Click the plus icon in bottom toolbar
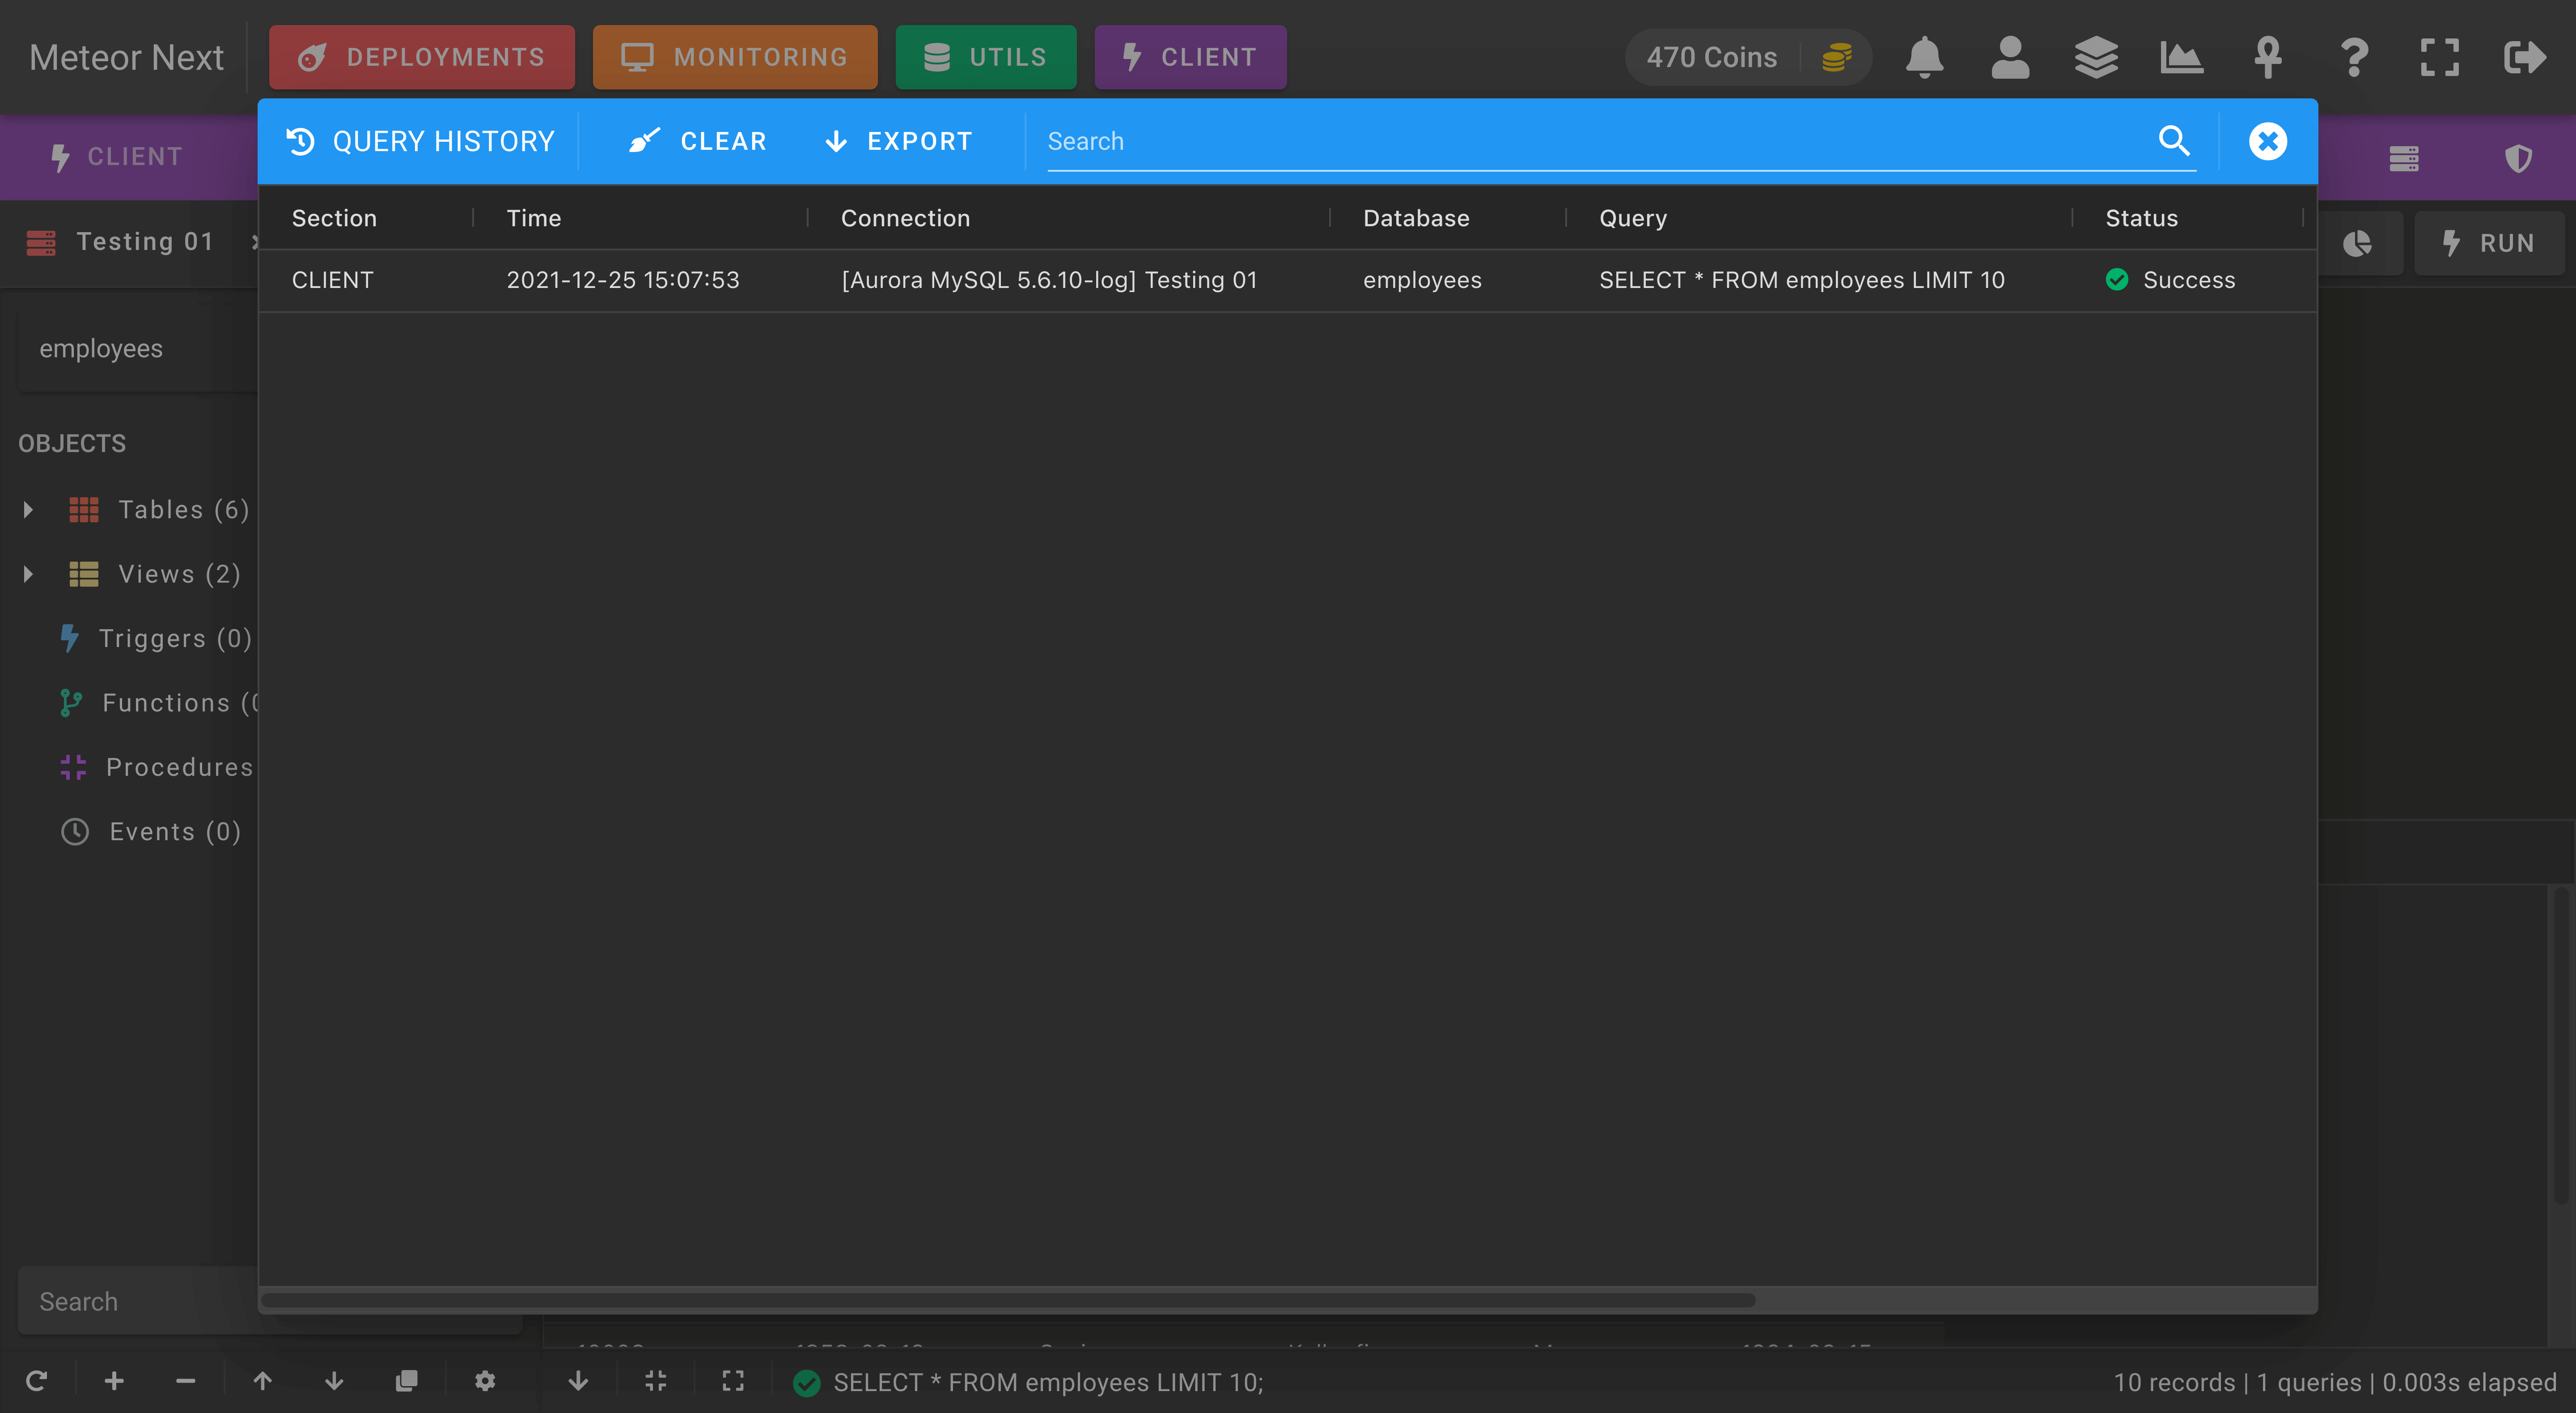 click(x=114, y=1381)
